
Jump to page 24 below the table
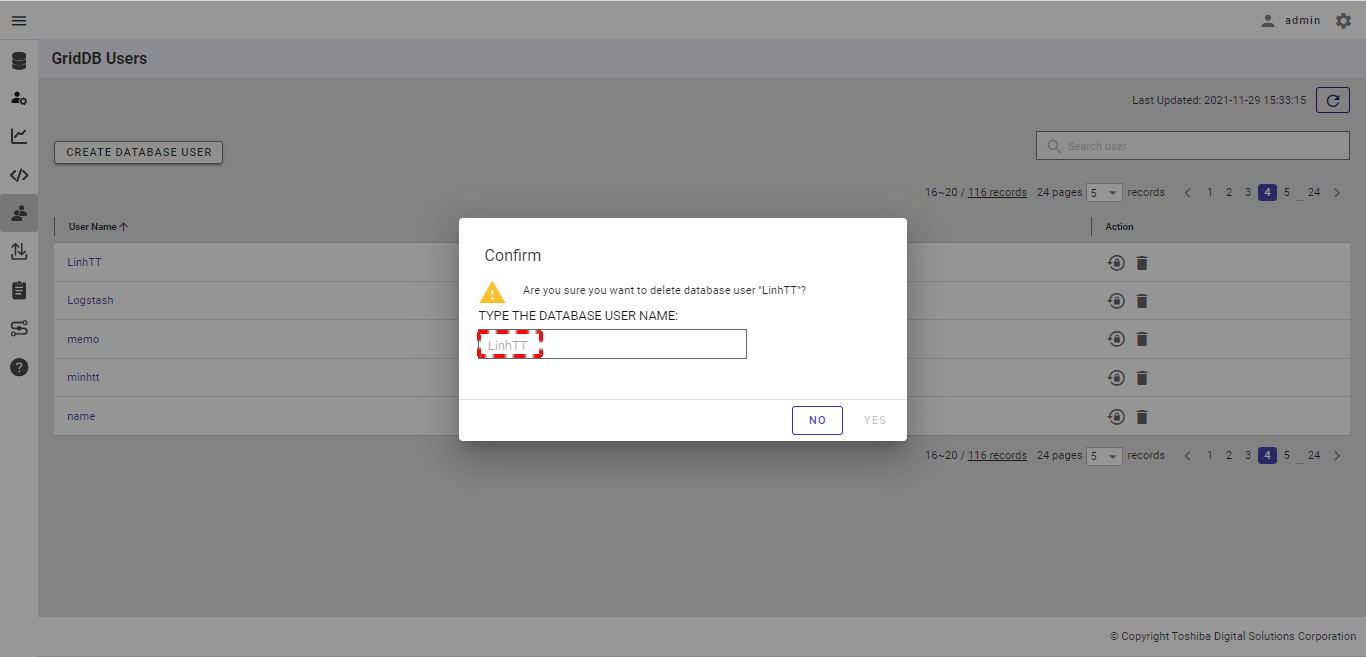click(x=1314, y=456)
